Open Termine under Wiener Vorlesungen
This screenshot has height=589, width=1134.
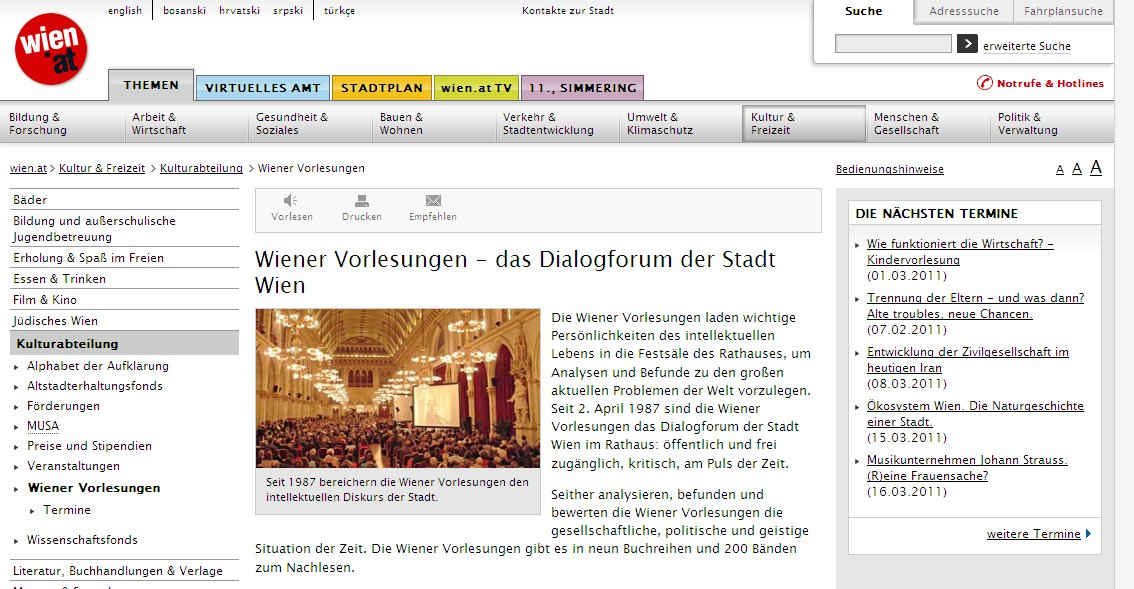66,510
